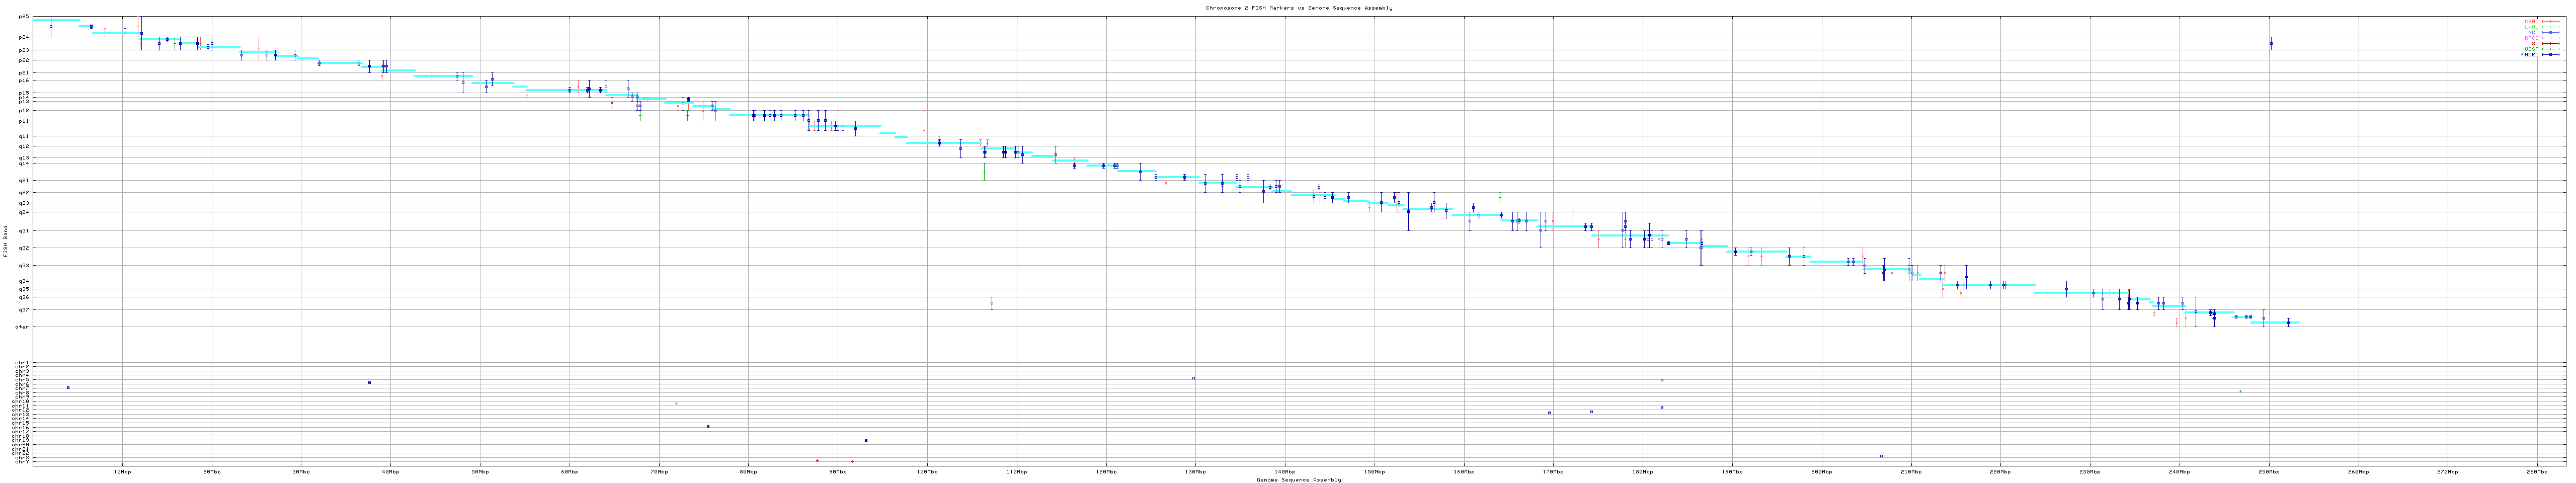Click the chart title text
2576x483 pixels.
point(1298,8)
